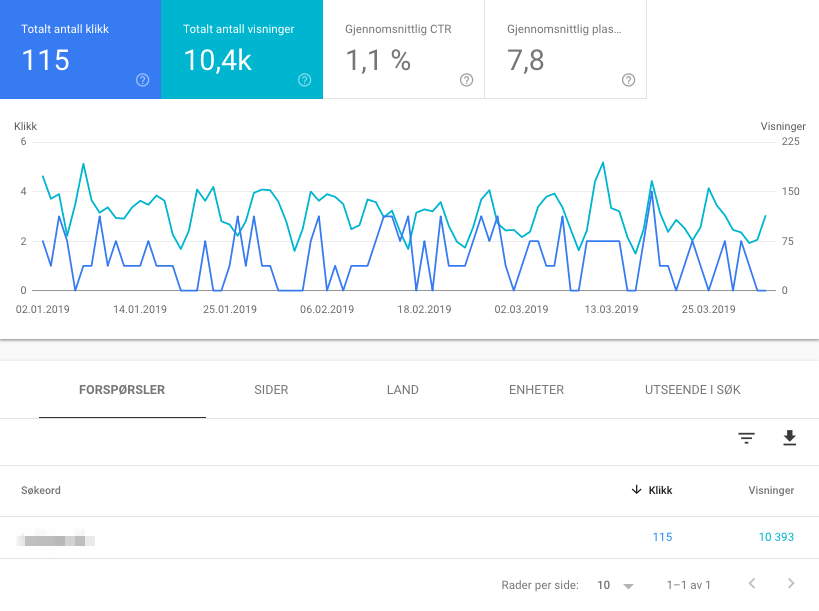Expand the Rader per side dropdown
The width and height of the screenshot is (819, 611).
(x=615, y=585)
